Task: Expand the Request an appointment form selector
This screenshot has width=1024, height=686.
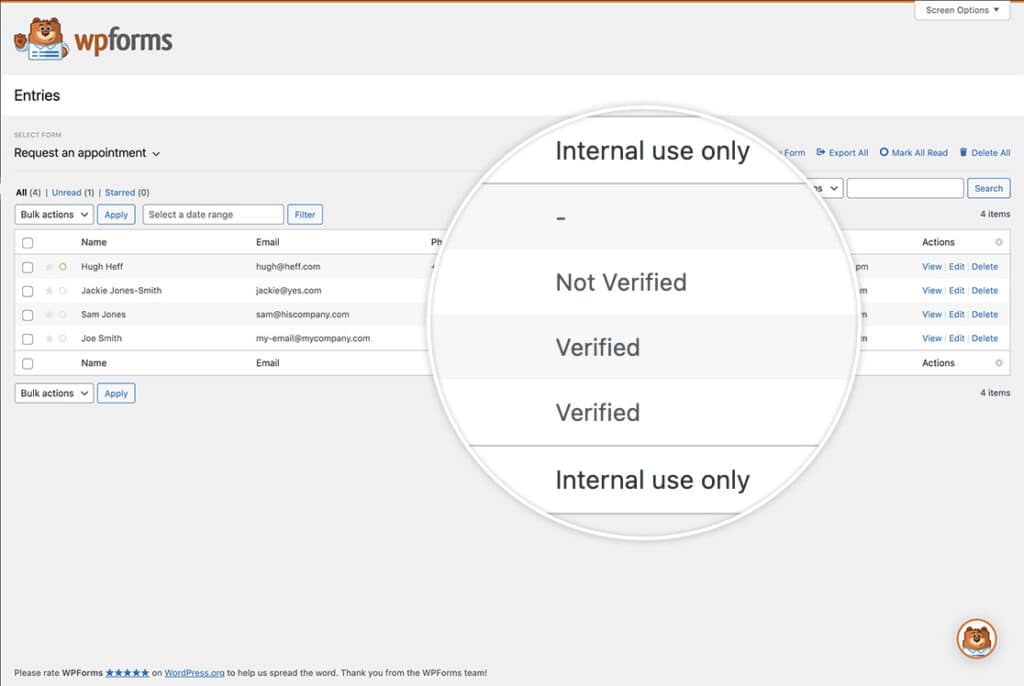Action: point(85,153)
